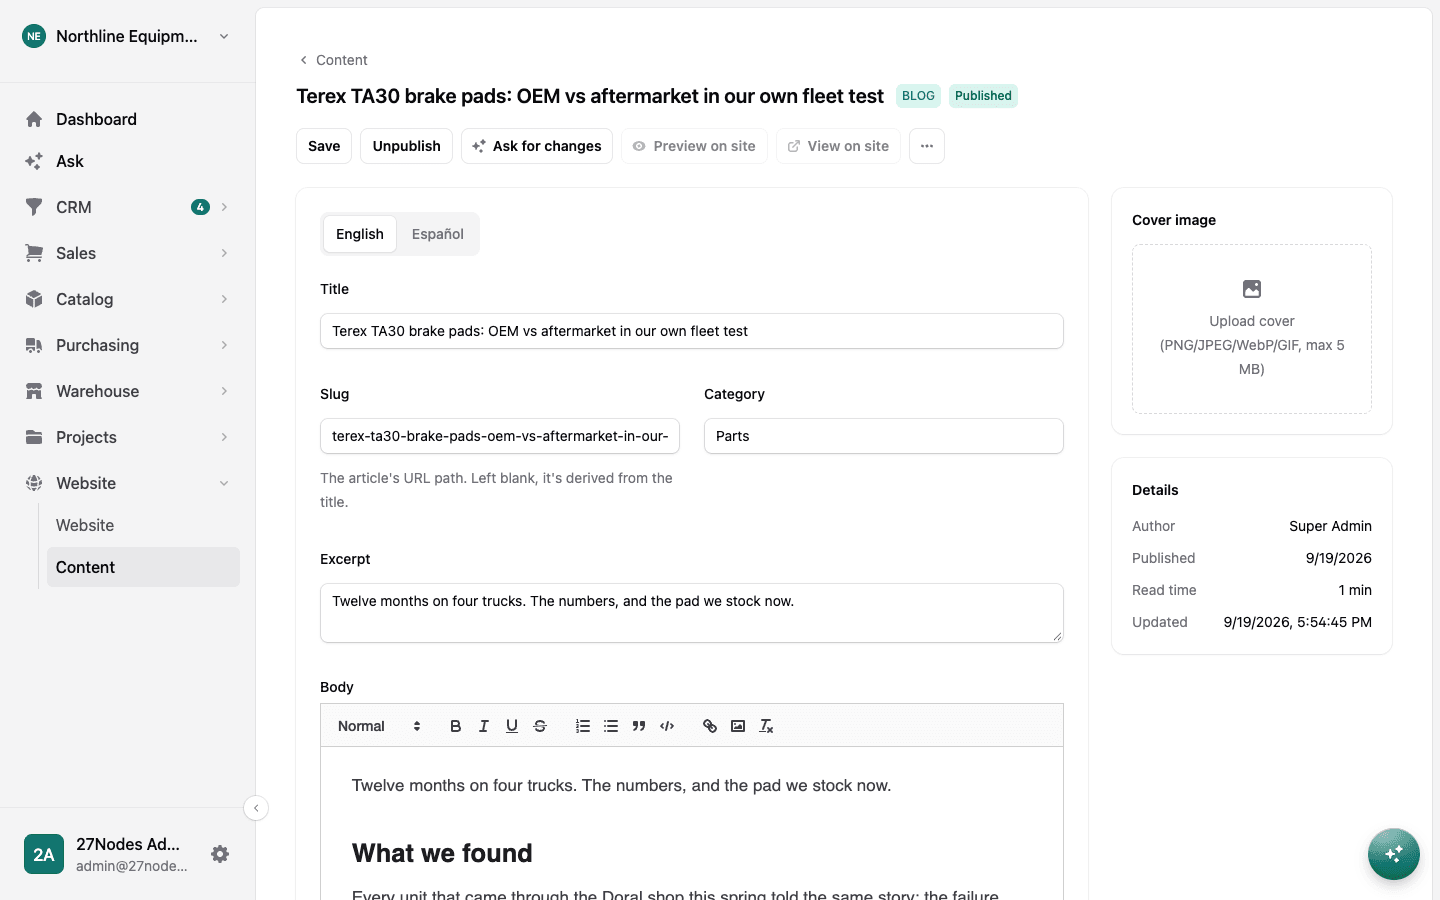Click into the Category input field
The height and width of the screenshot is (900, 1440).
pos(884,436)
